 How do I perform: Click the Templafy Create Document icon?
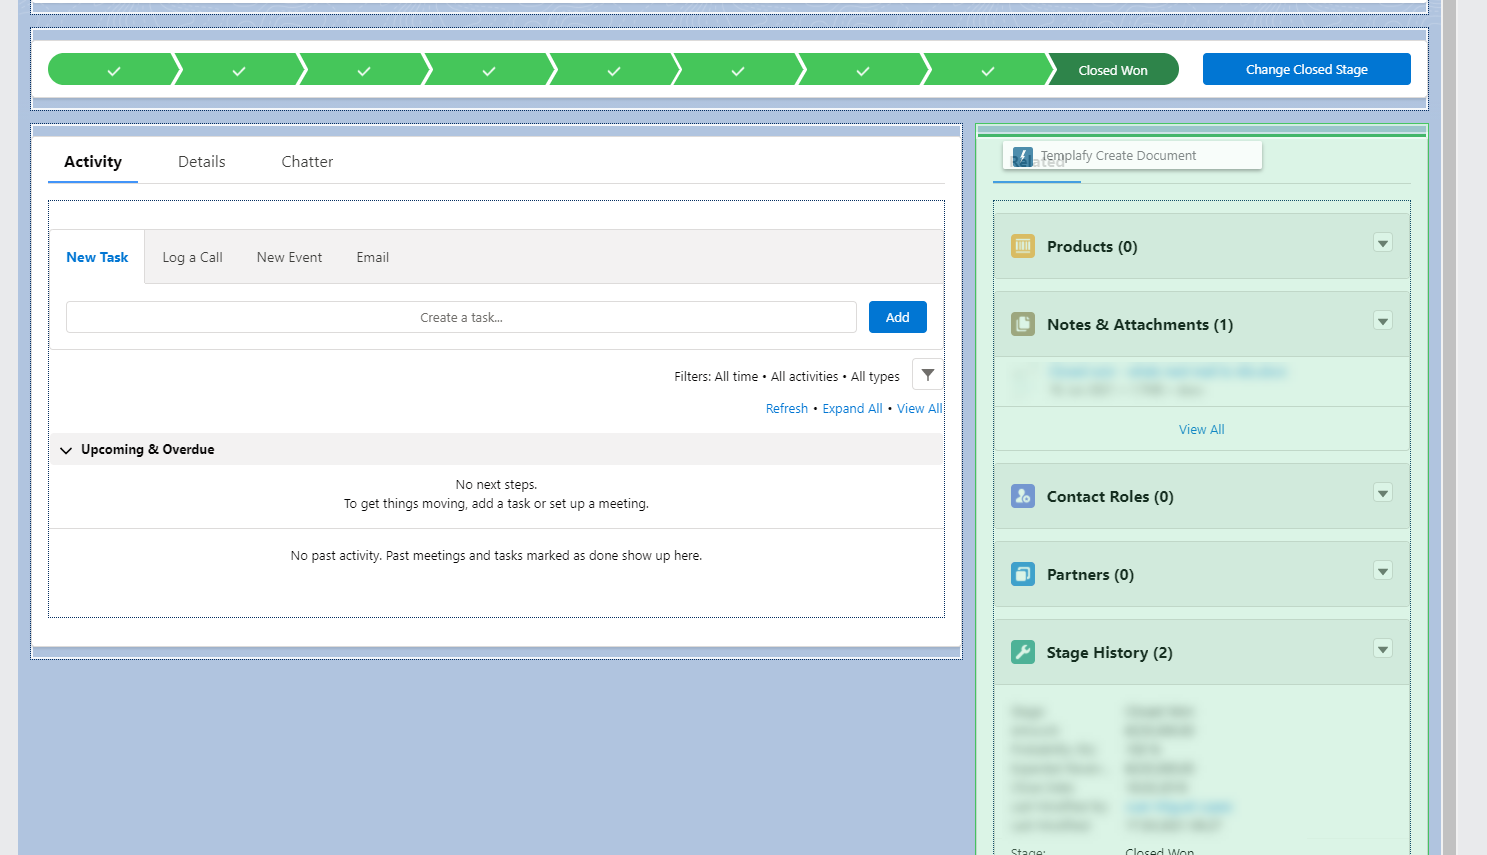pyautogui.click(x=1023, y=157)
